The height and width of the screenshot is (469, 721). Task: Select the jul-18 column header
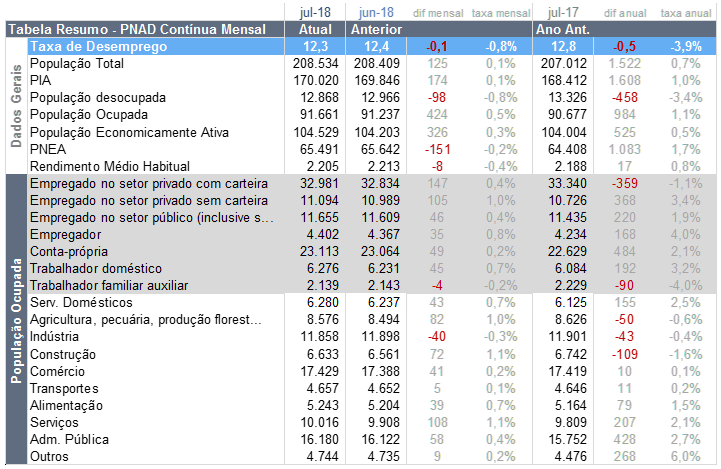tap(315, 13)
